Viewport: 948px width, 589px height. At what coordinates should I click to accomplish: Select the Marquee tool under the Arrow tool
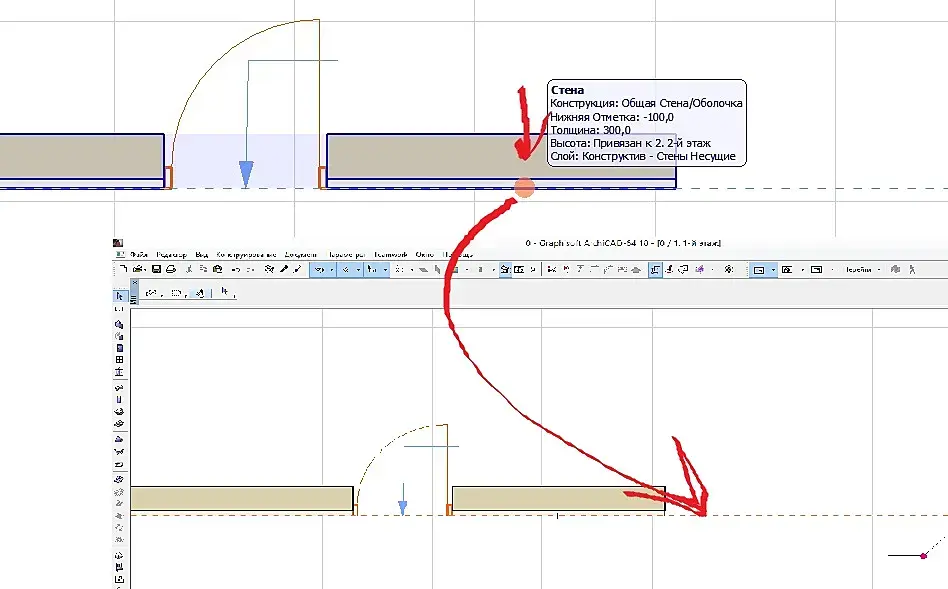(x=119, y=309)
